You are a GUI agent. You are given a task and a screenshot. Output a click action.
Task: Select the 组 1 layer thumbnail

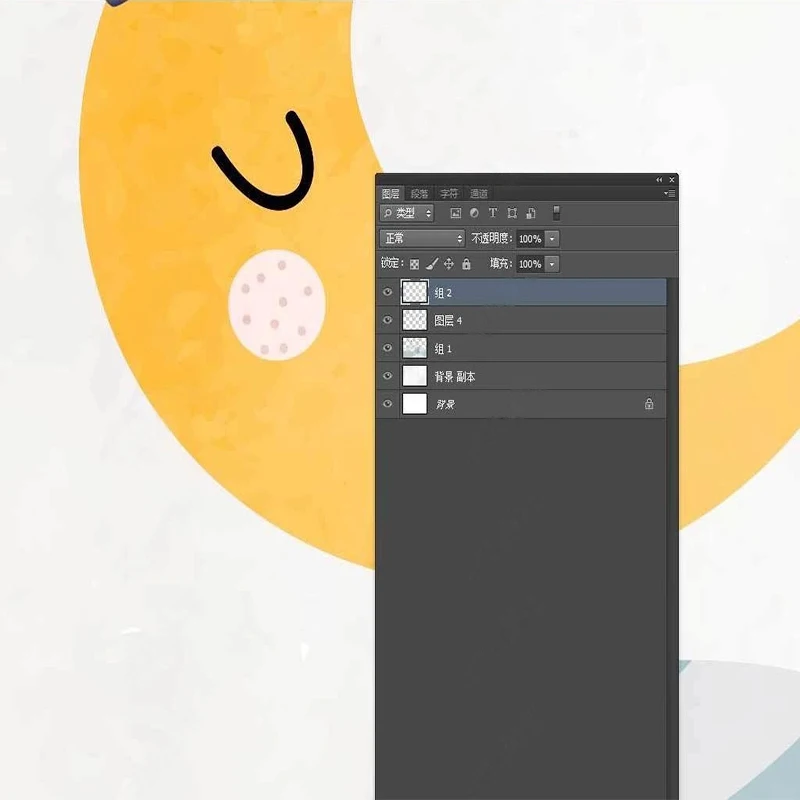click(415, 348)
